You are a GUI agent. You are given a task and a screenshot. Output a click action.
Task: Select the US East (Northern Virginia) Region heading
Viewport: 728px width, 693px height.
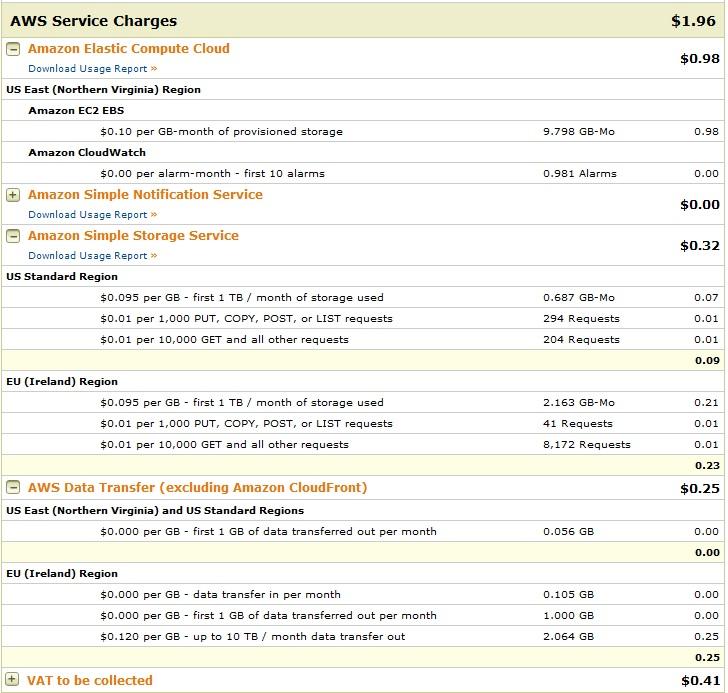(x=104, y=90)
